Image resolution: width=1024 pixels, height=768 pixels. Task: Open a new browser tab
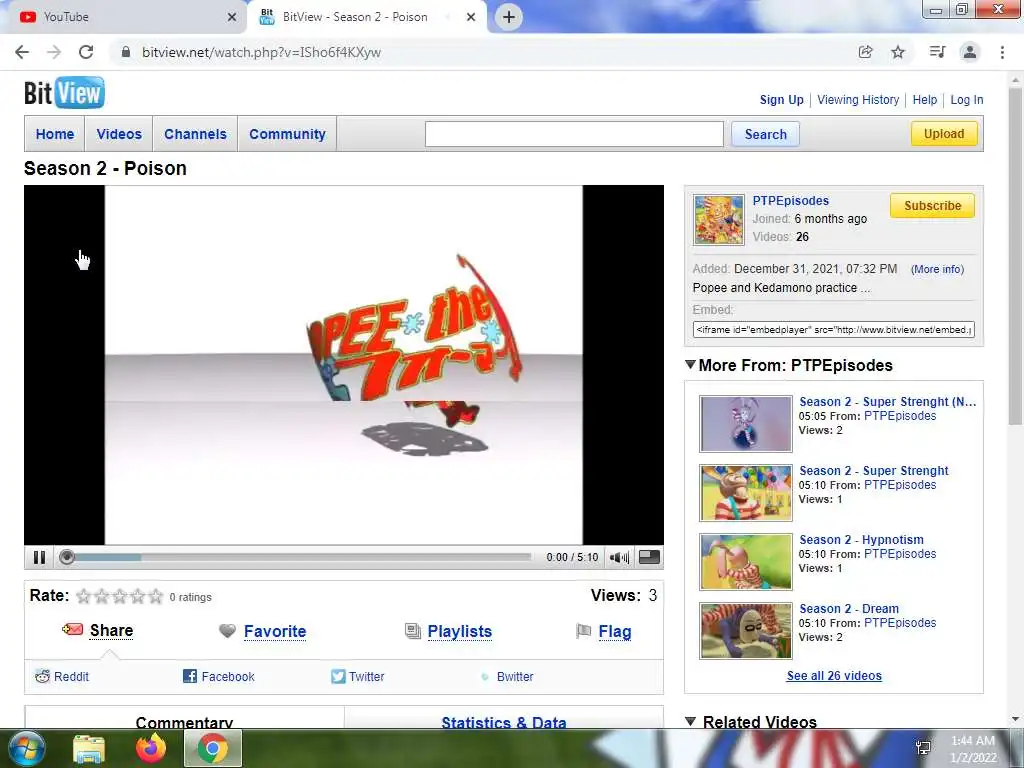coord(509,17)
